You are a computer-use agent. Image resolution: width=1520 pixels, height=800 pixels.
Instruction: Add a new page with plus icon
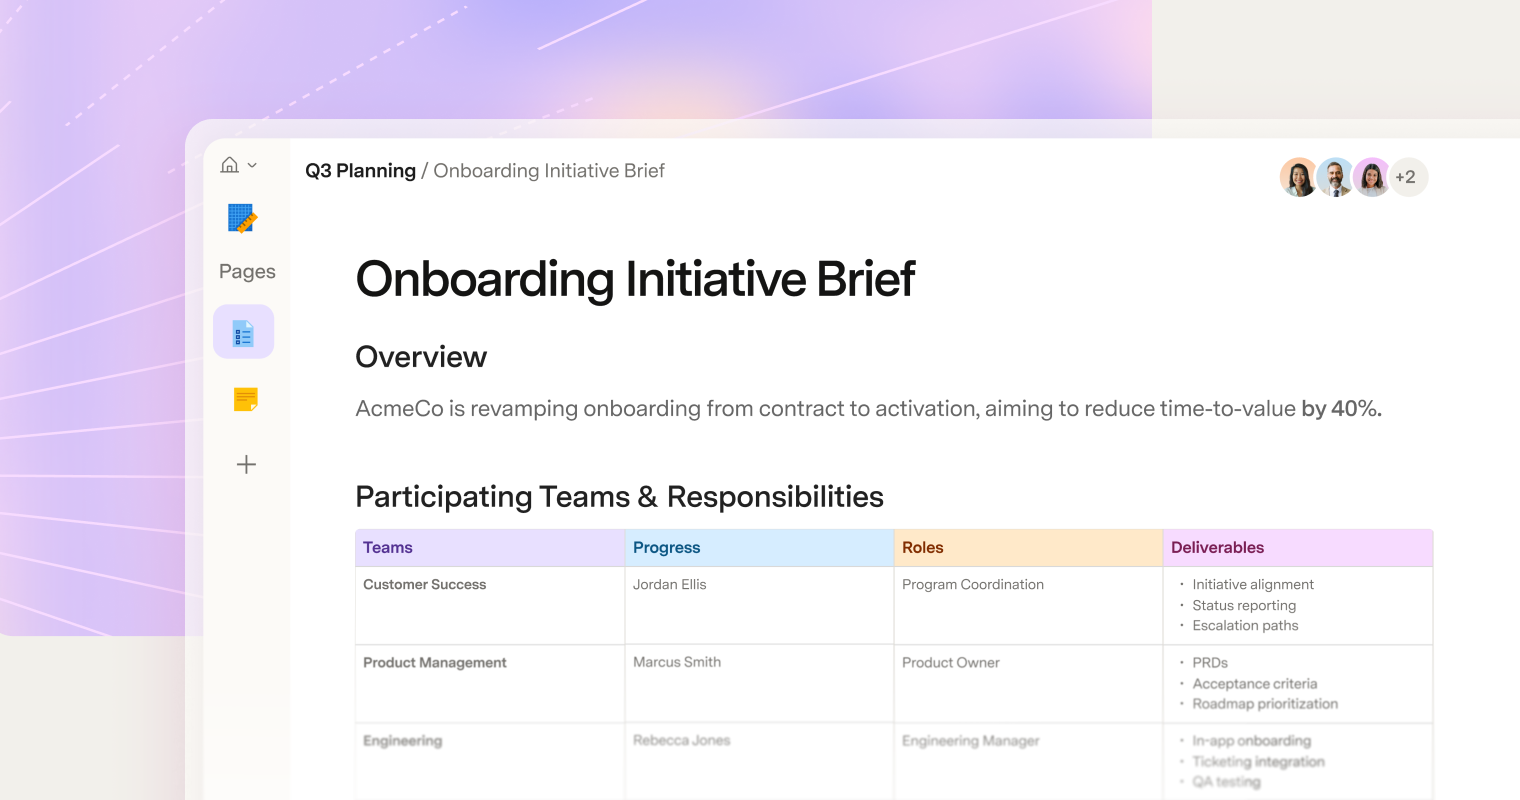pyautogui.click(x=246, y=464)
